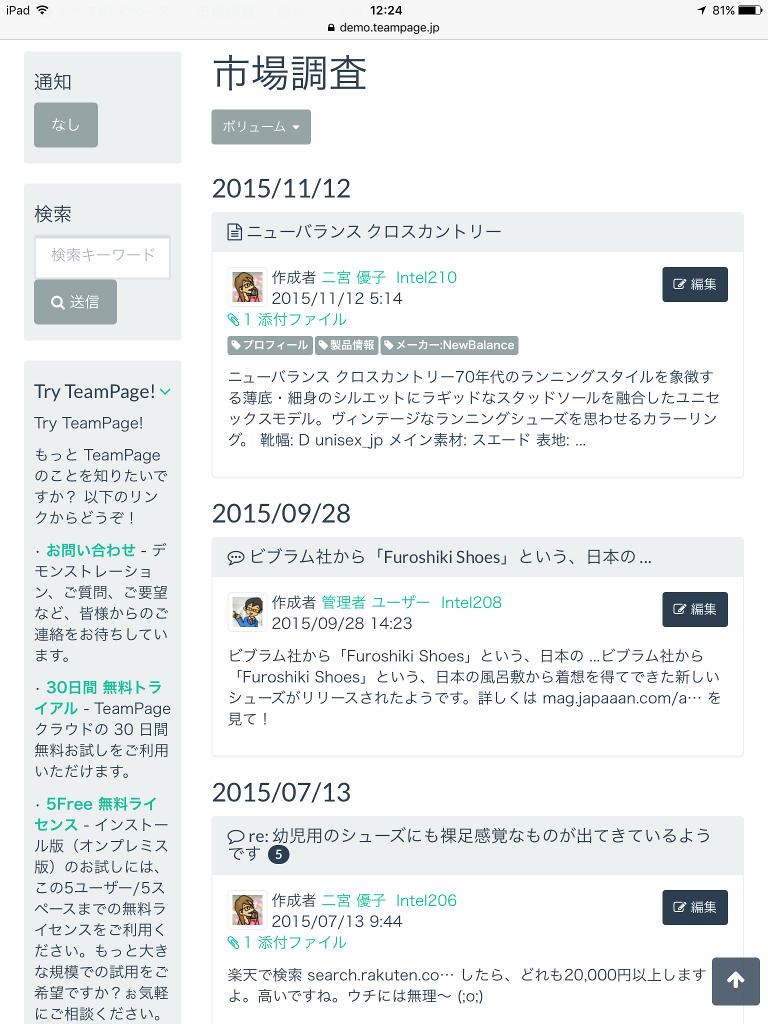The image size is (768, 1024).
Task: Click 編集 button for ニューバランス entry
Action: (x=695, y=284)
